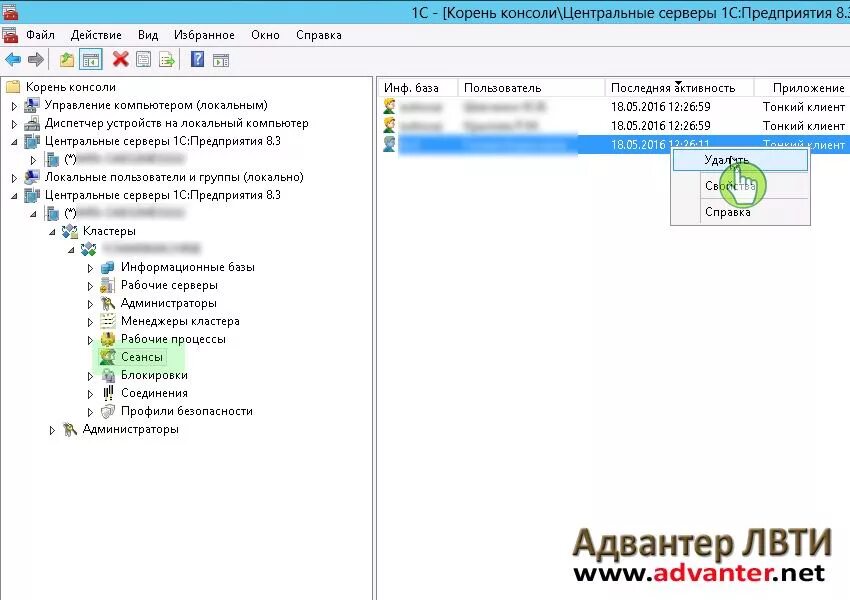This screenshot has height=600, width=850.
Task: Click Тонкий клиент in the first row
Action: [x=804, y=107]
